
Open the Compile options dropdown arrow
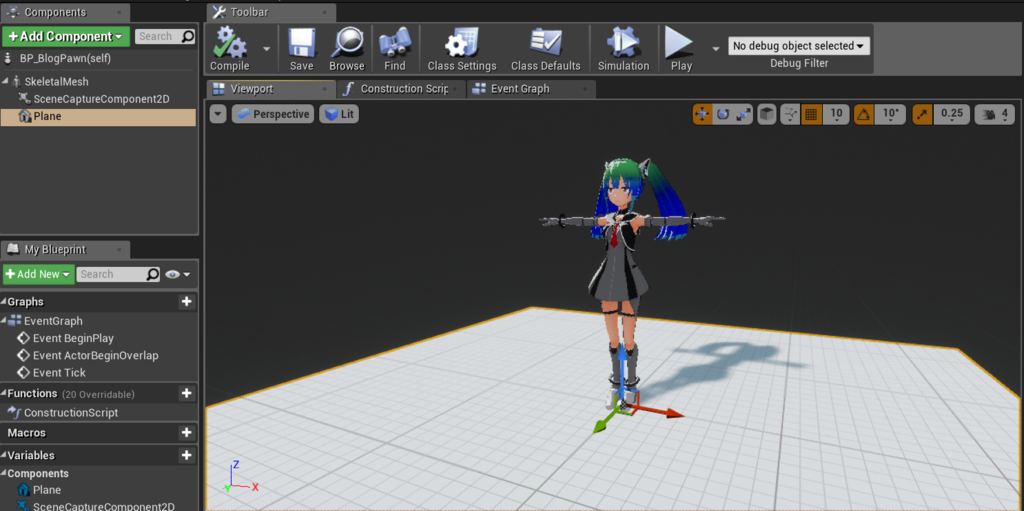266,48
